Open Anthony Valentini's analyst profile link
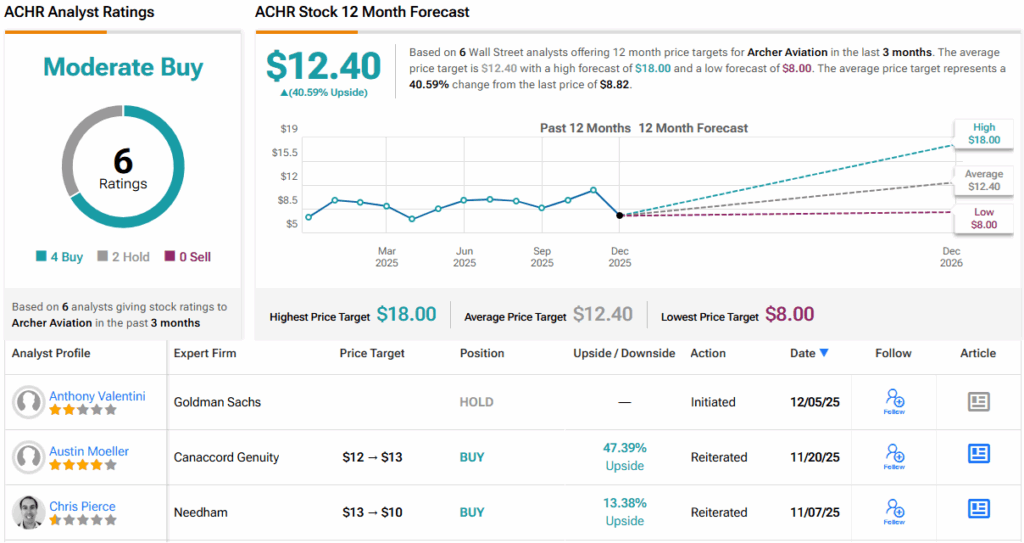 (x=97, y=396)
